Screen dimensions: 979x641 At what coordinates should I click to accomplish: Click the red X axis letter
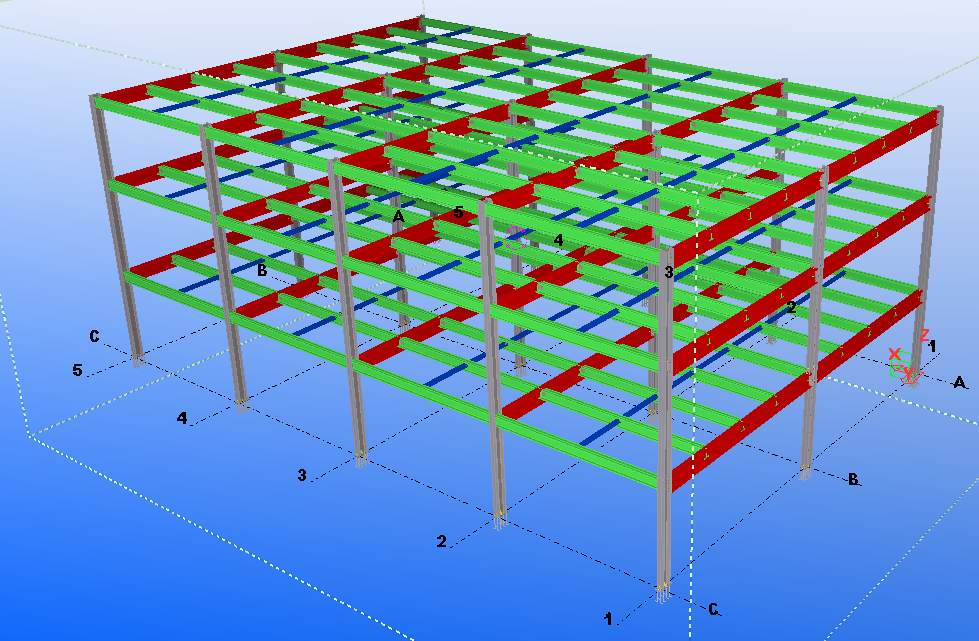coord(895,355)
